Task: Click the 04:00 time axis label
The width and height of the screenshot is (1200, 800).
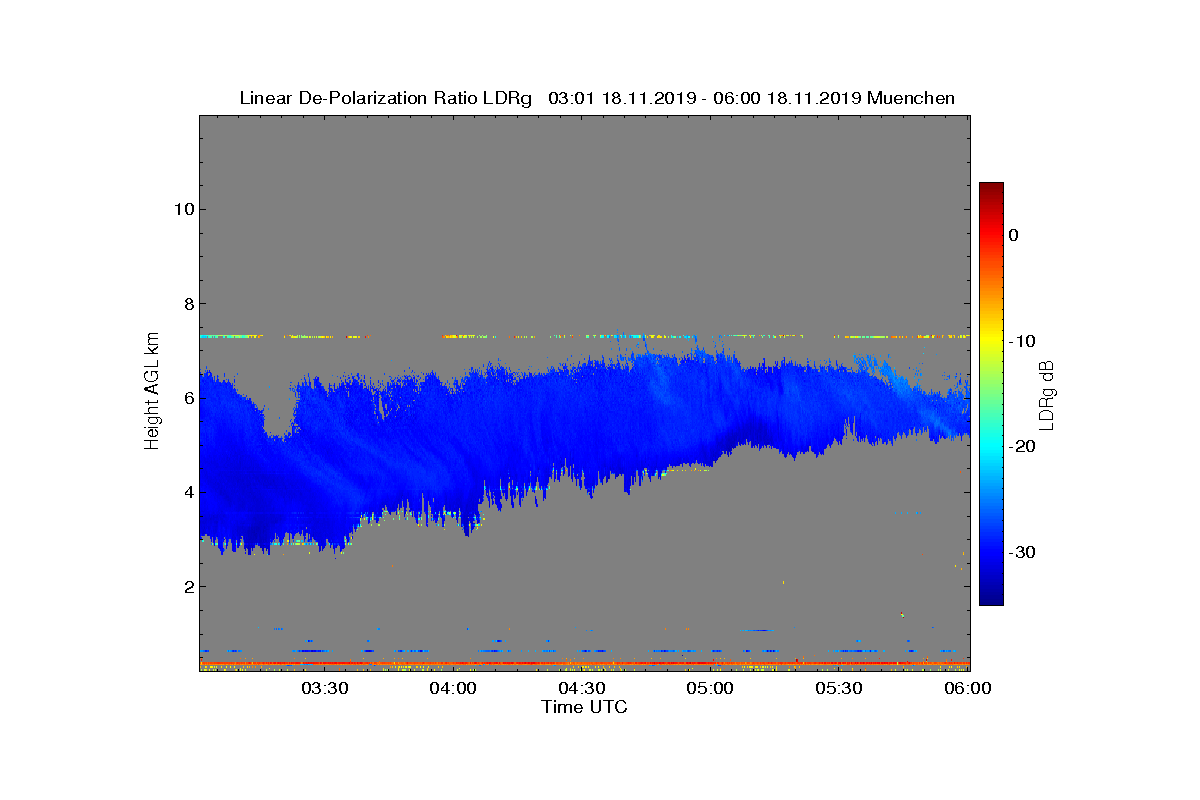Action: tap(453, 689)
